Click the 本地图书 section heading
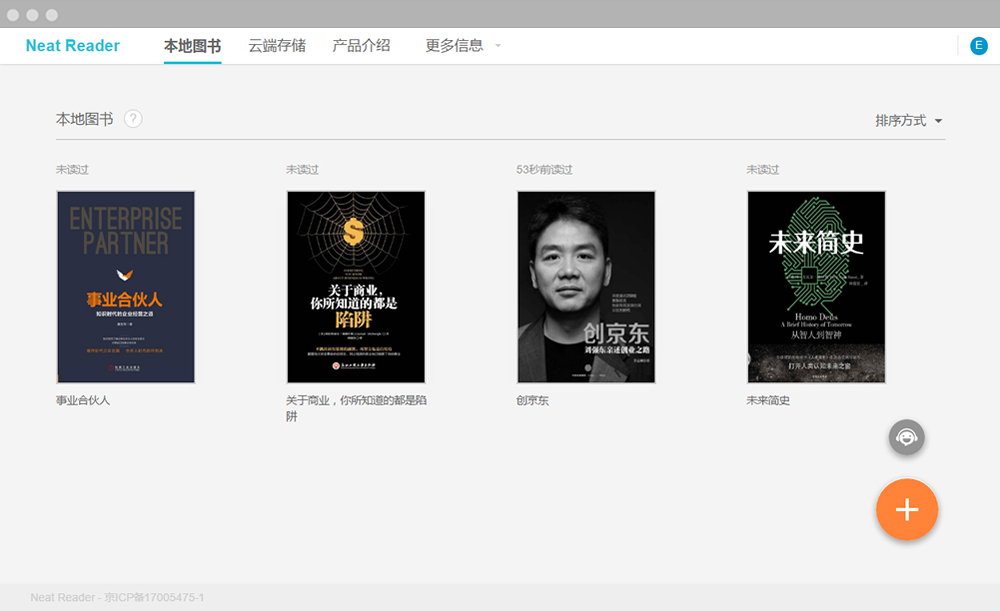This screenshot has height=611, width=1000. pos(84,119)
